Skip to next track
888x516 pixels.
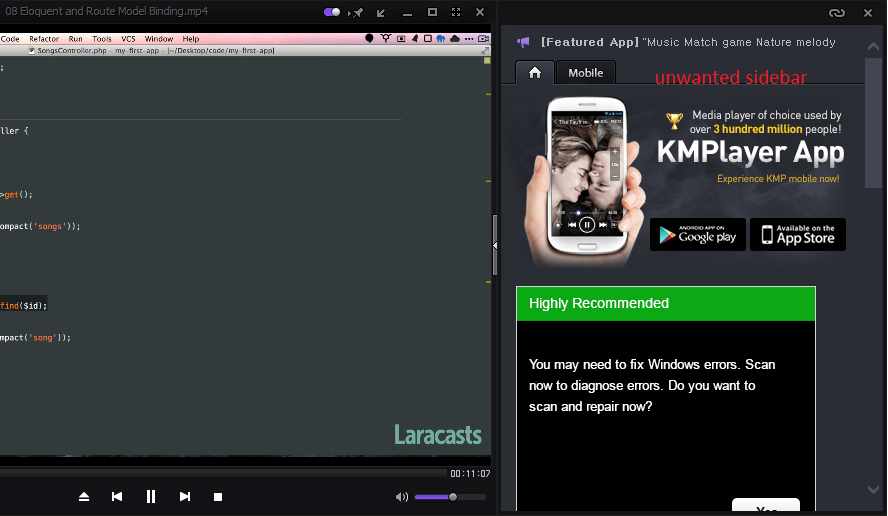(x=185, y=497)
